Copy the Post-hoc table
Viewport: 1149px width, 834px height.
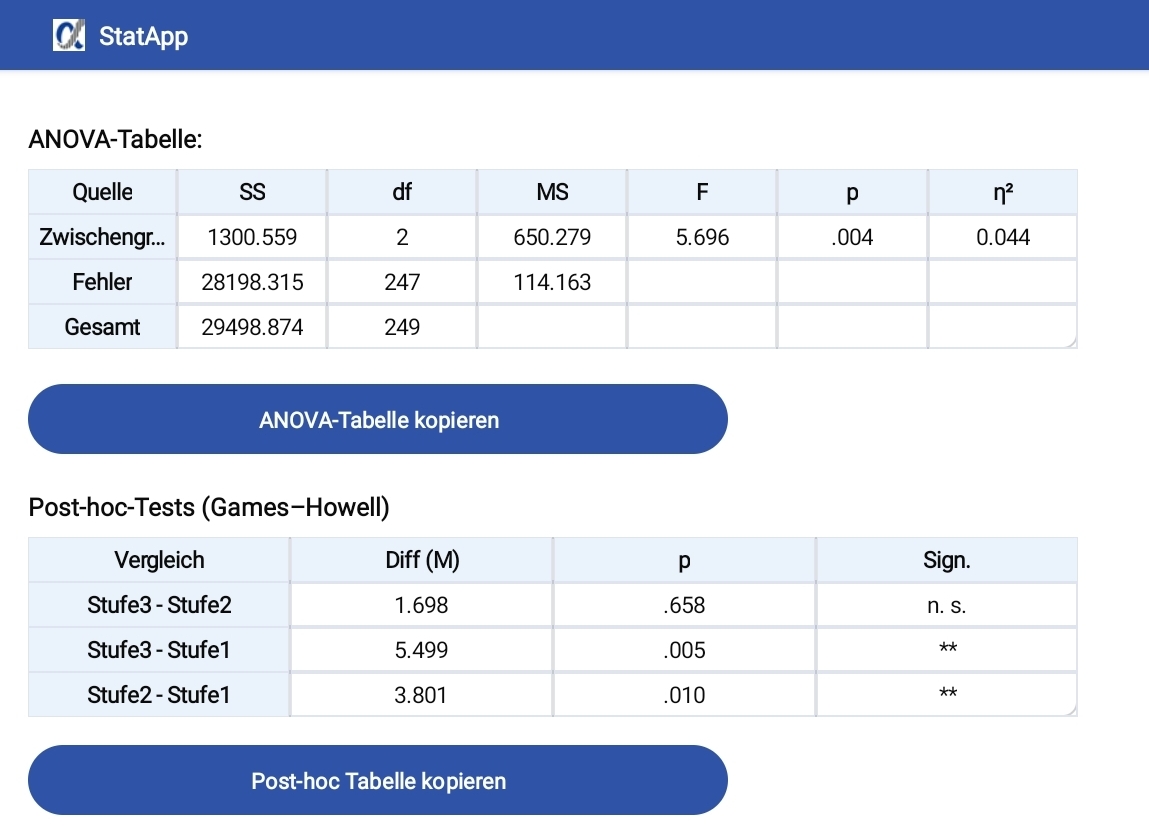pyautogui.click(x=378, y=781)
